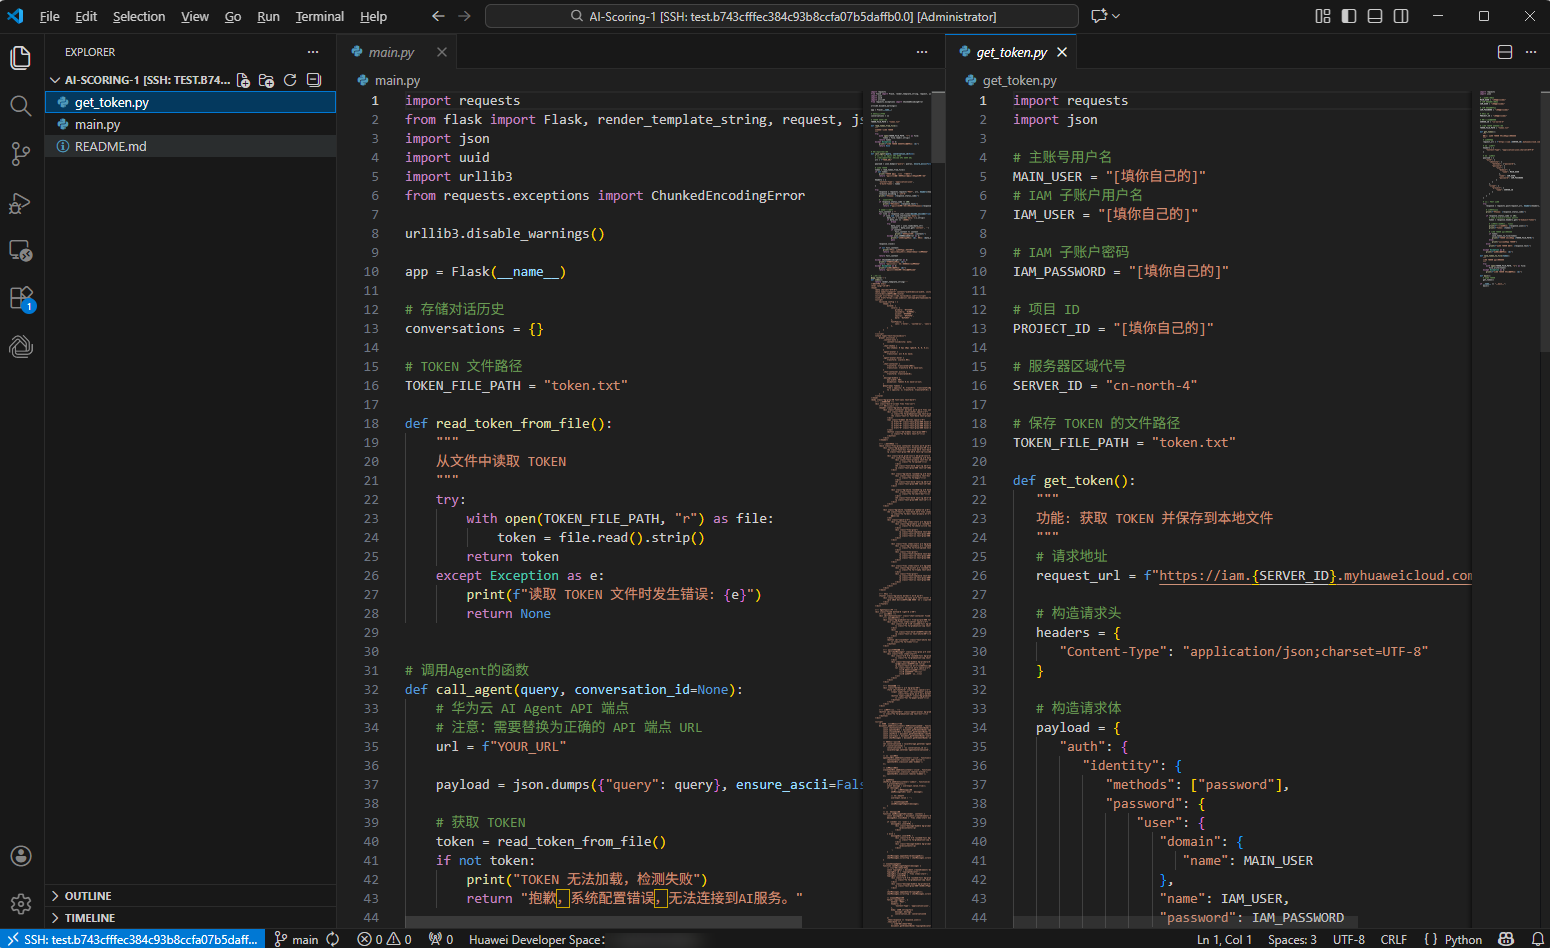The image size is (1550, 948).
Task: Click the New File icon in Explorer
Action: (x=243, y=80)
